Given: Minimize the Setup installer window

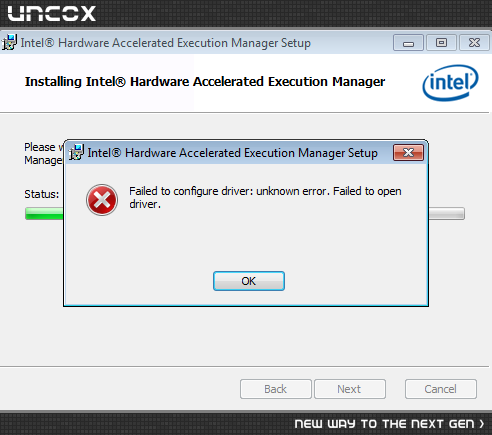Looking at the screenshot, I should coord(408,43).
